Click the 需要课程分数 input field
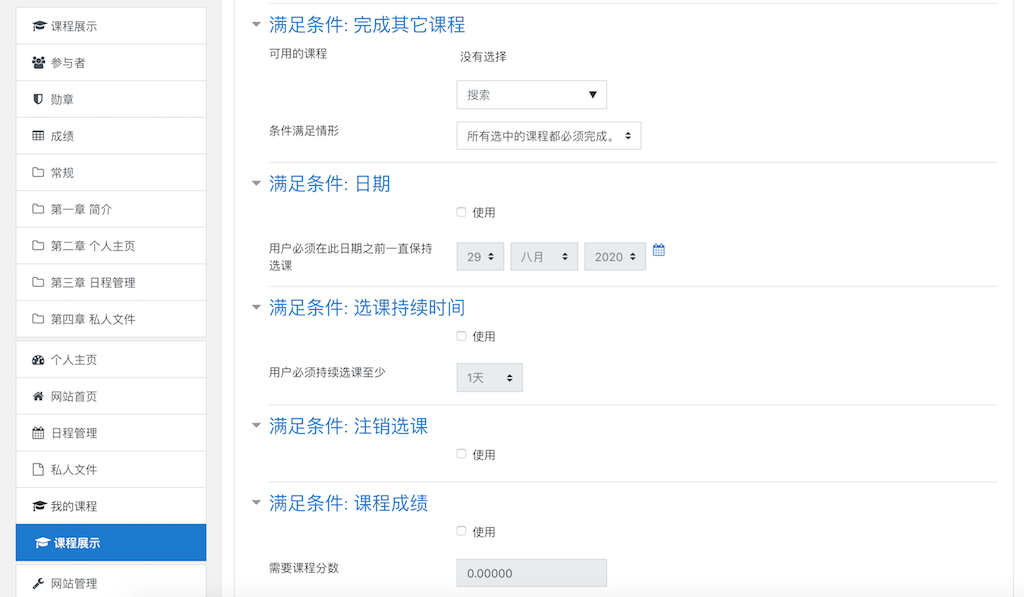Image resolution: width=1024 pixels, height=597 pixels. (x=532, y=573)
